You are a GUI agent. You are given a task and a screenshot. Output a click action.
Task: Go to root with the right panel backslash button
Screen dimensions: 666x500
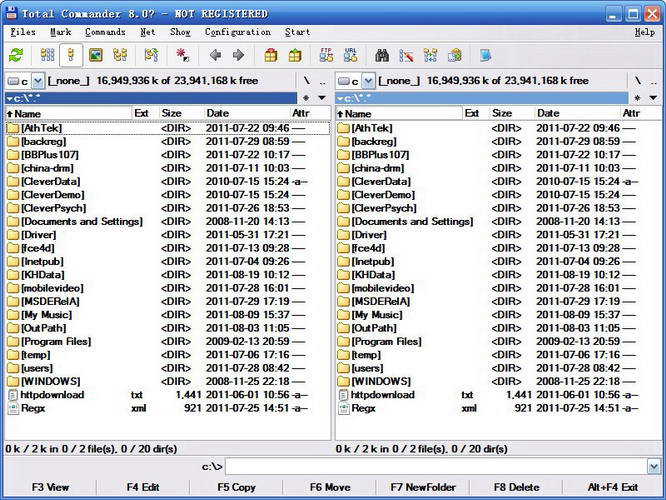[637, 81]
